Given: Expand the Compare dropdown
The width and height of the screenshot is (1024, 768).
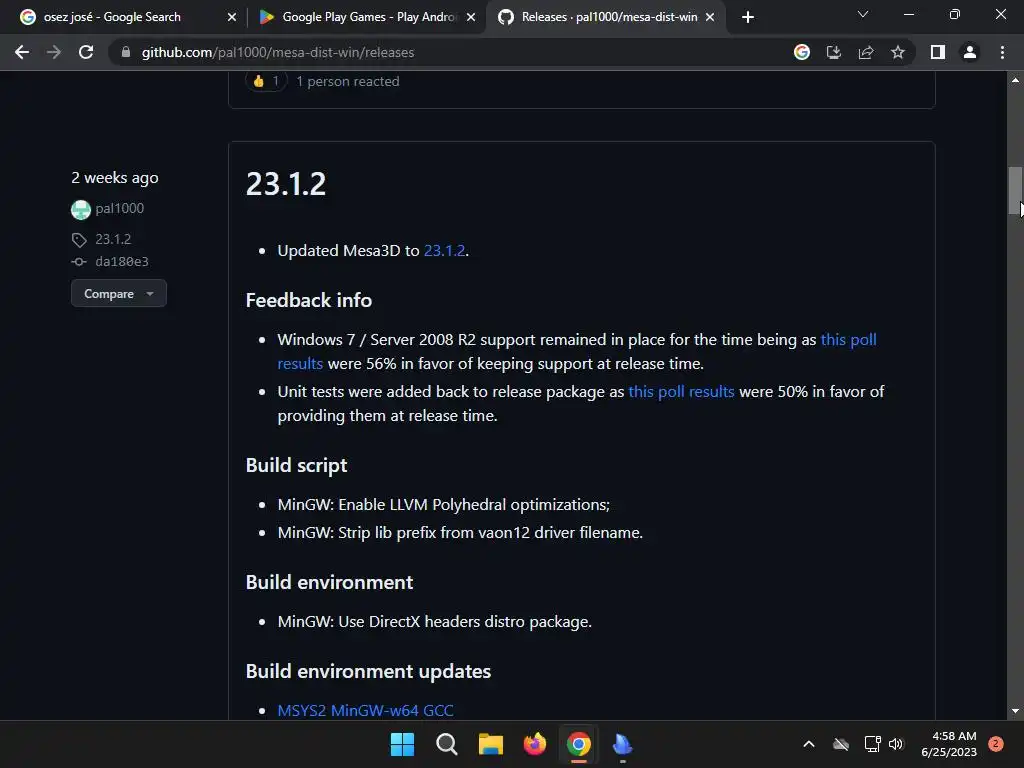Looking at the screenshot, I should click(119, 294).
